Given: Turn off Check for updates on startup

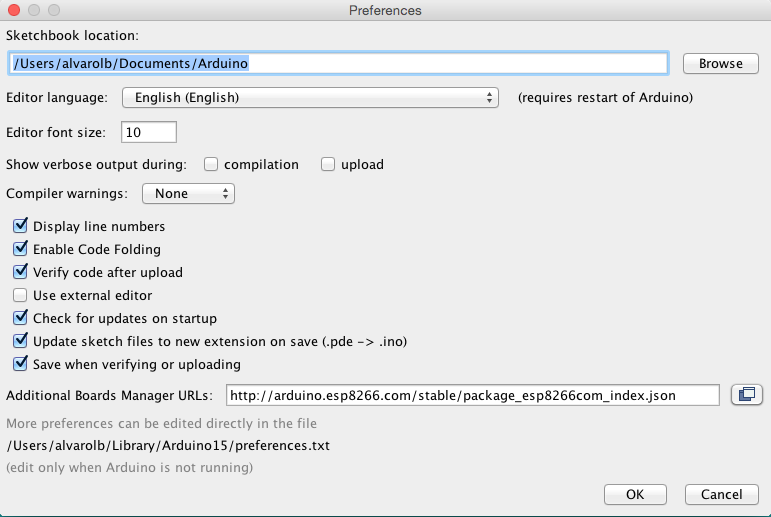Looking at the screenshot, I should [20, 318].
